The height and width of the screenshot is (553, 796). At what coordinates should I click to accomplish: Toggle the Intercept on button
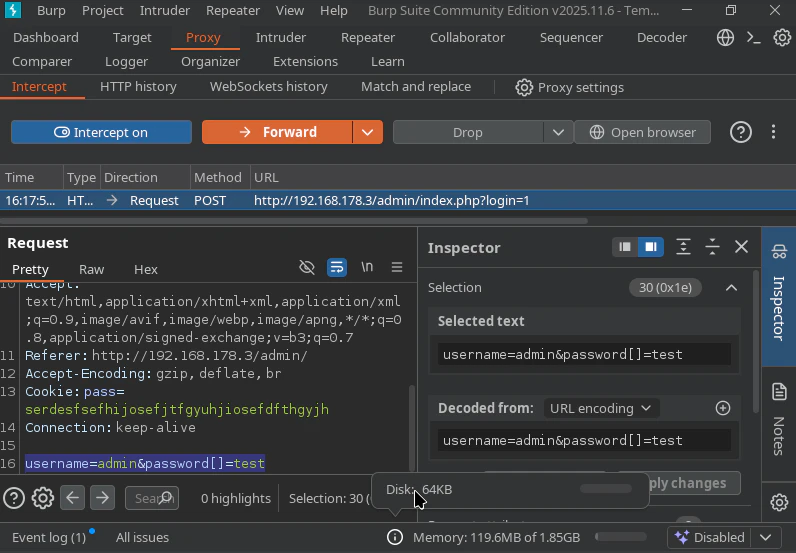102,133
